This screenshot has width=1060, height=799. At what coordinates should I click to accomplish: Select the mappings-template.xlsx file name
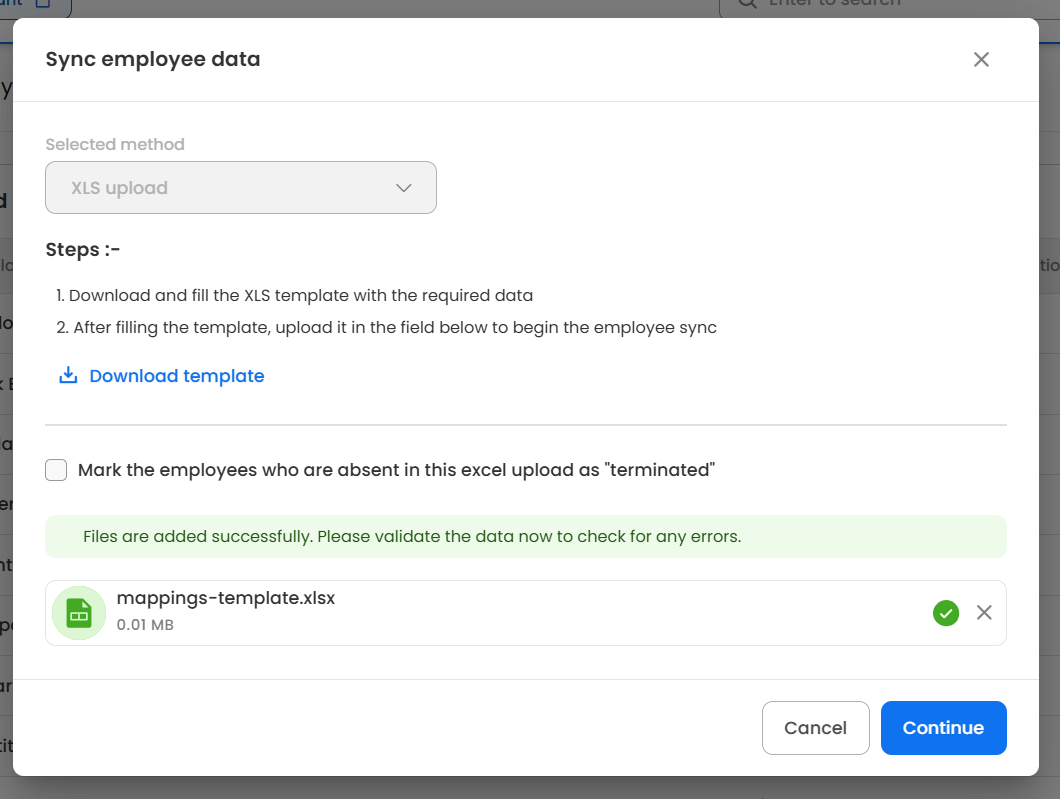click(x=226, y=598)
